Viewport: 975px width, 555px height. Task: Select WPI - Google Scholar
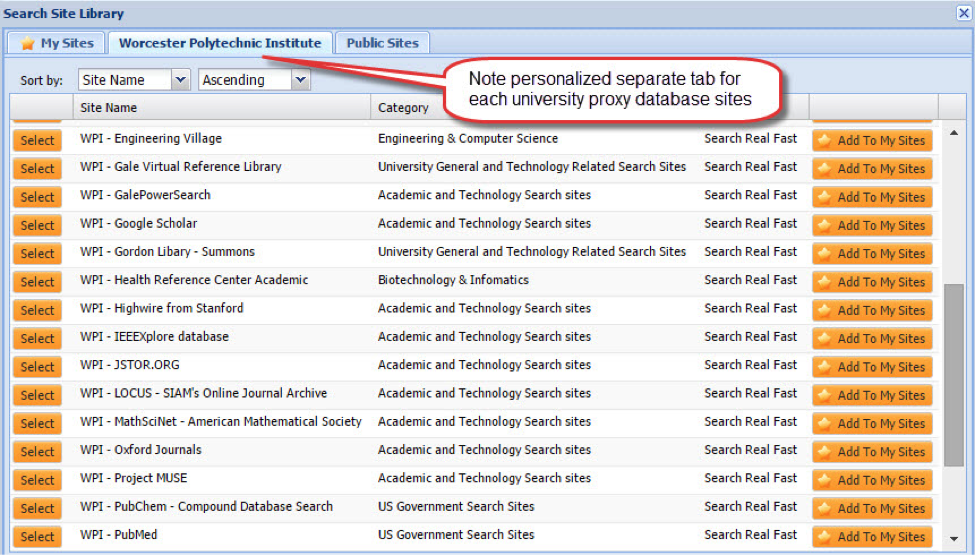37,225
